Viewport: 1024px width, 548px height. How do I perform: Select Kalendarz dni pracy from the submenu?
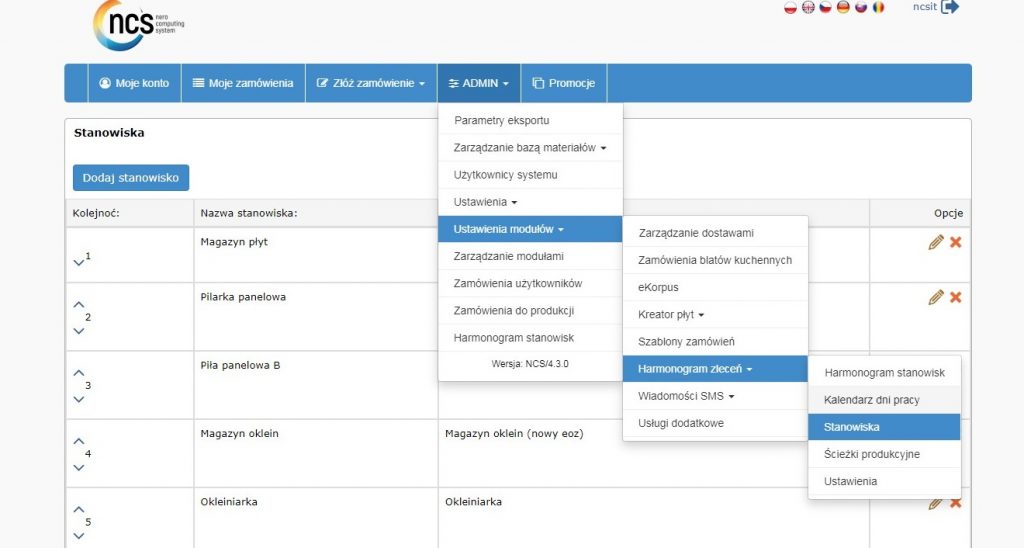(871, 400)
